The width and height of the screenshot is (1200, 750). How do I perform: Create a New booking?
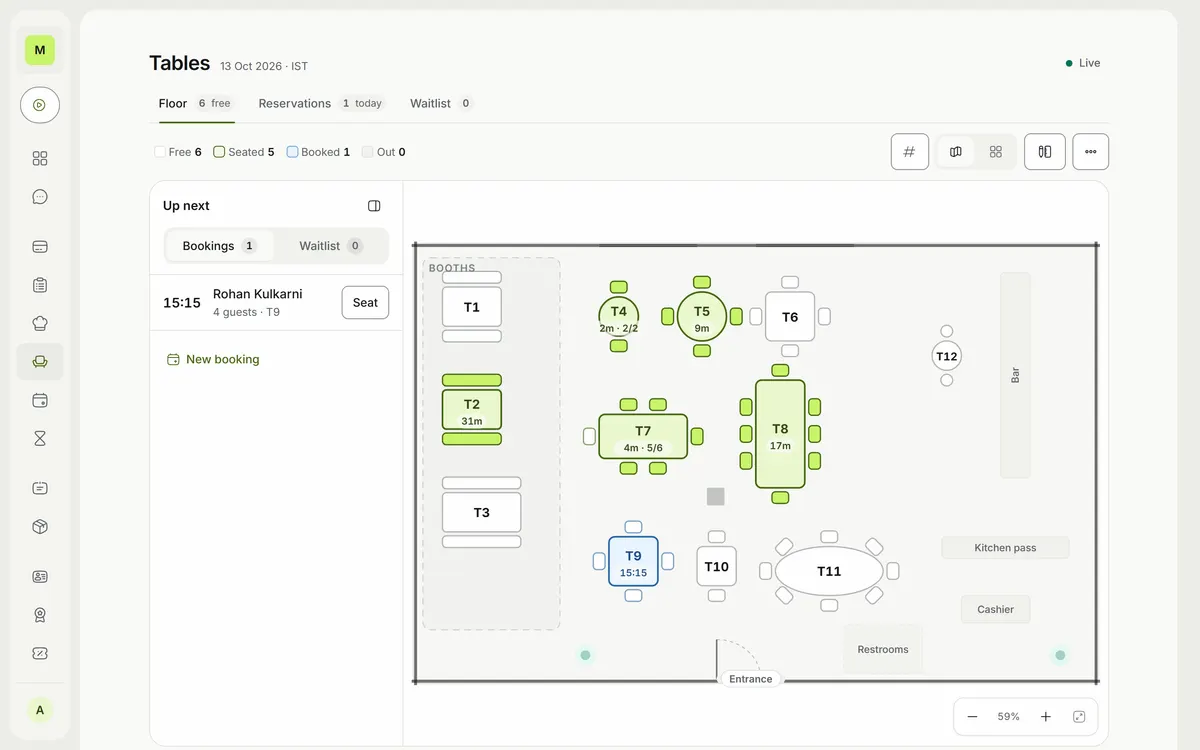213,359
